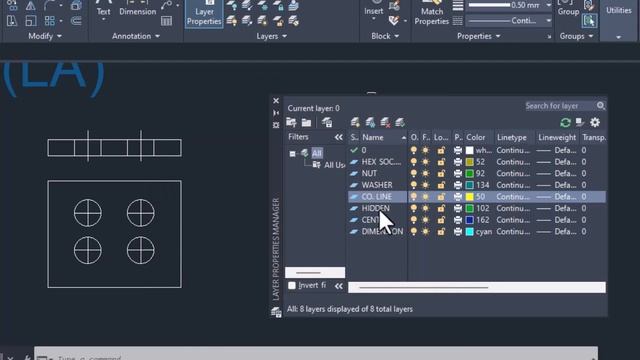The image size is (640, 360).
Task: Click All Used Layers filter icon
Action: pos(317,165)
